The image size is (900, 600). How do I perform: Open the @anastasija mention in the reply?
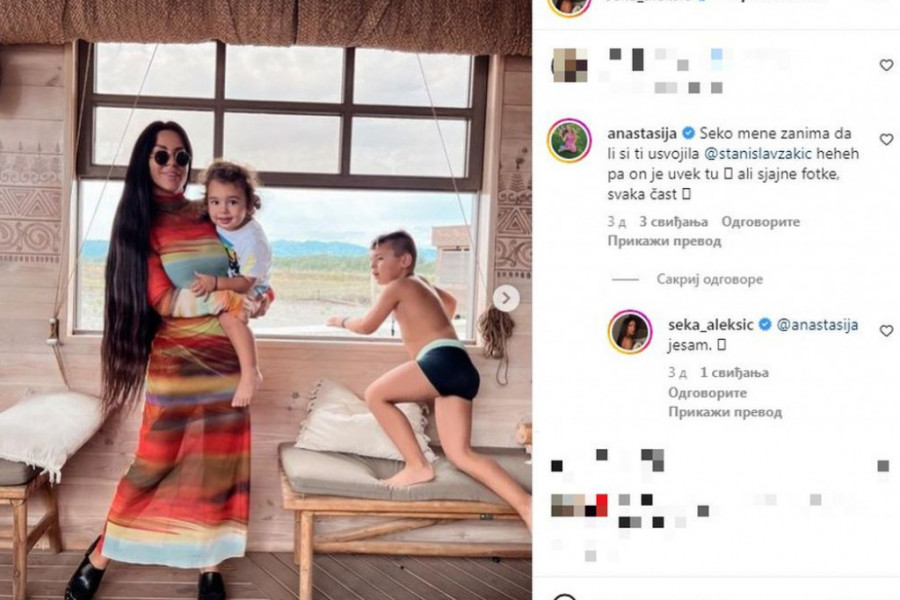[817, 324]
